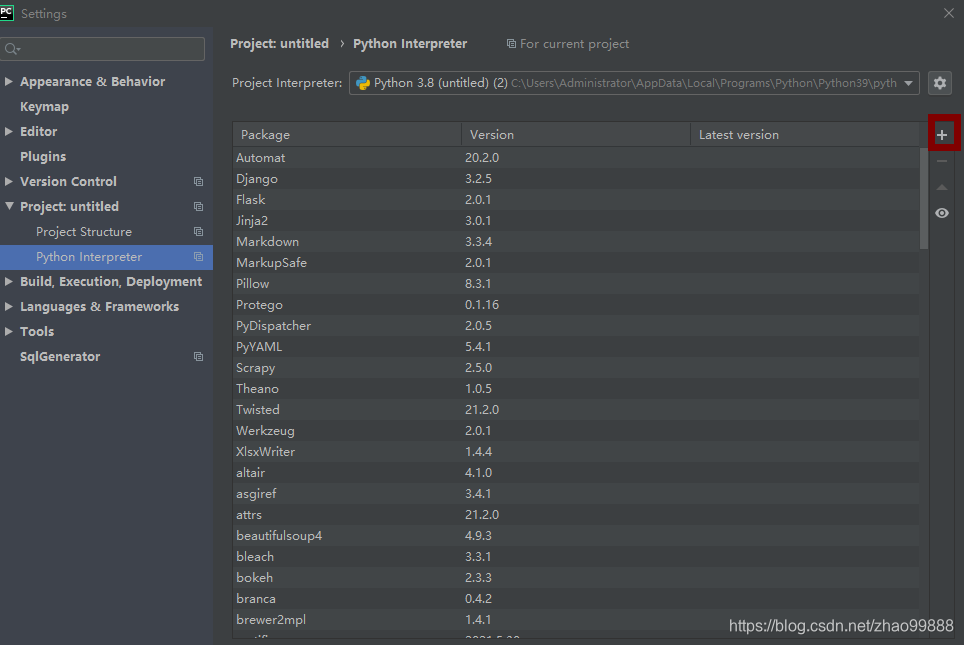This screenshot has height=645, width=964.
Task: Sort by the Package column header
Action: click(347, 135)
